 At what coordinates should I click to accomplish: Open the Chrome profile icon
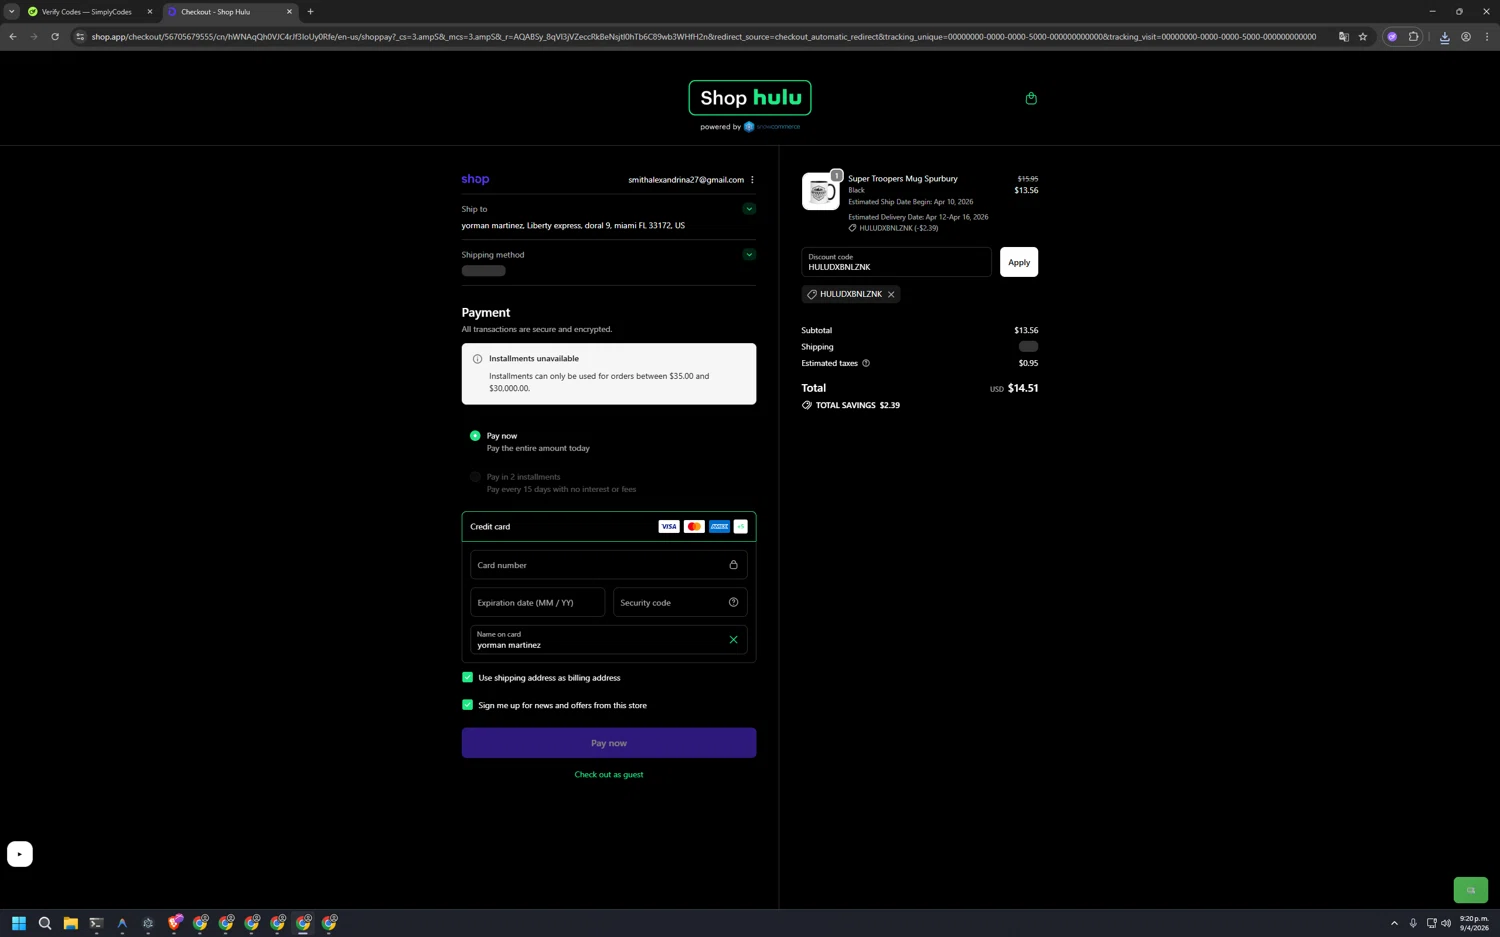(1466, 37)
